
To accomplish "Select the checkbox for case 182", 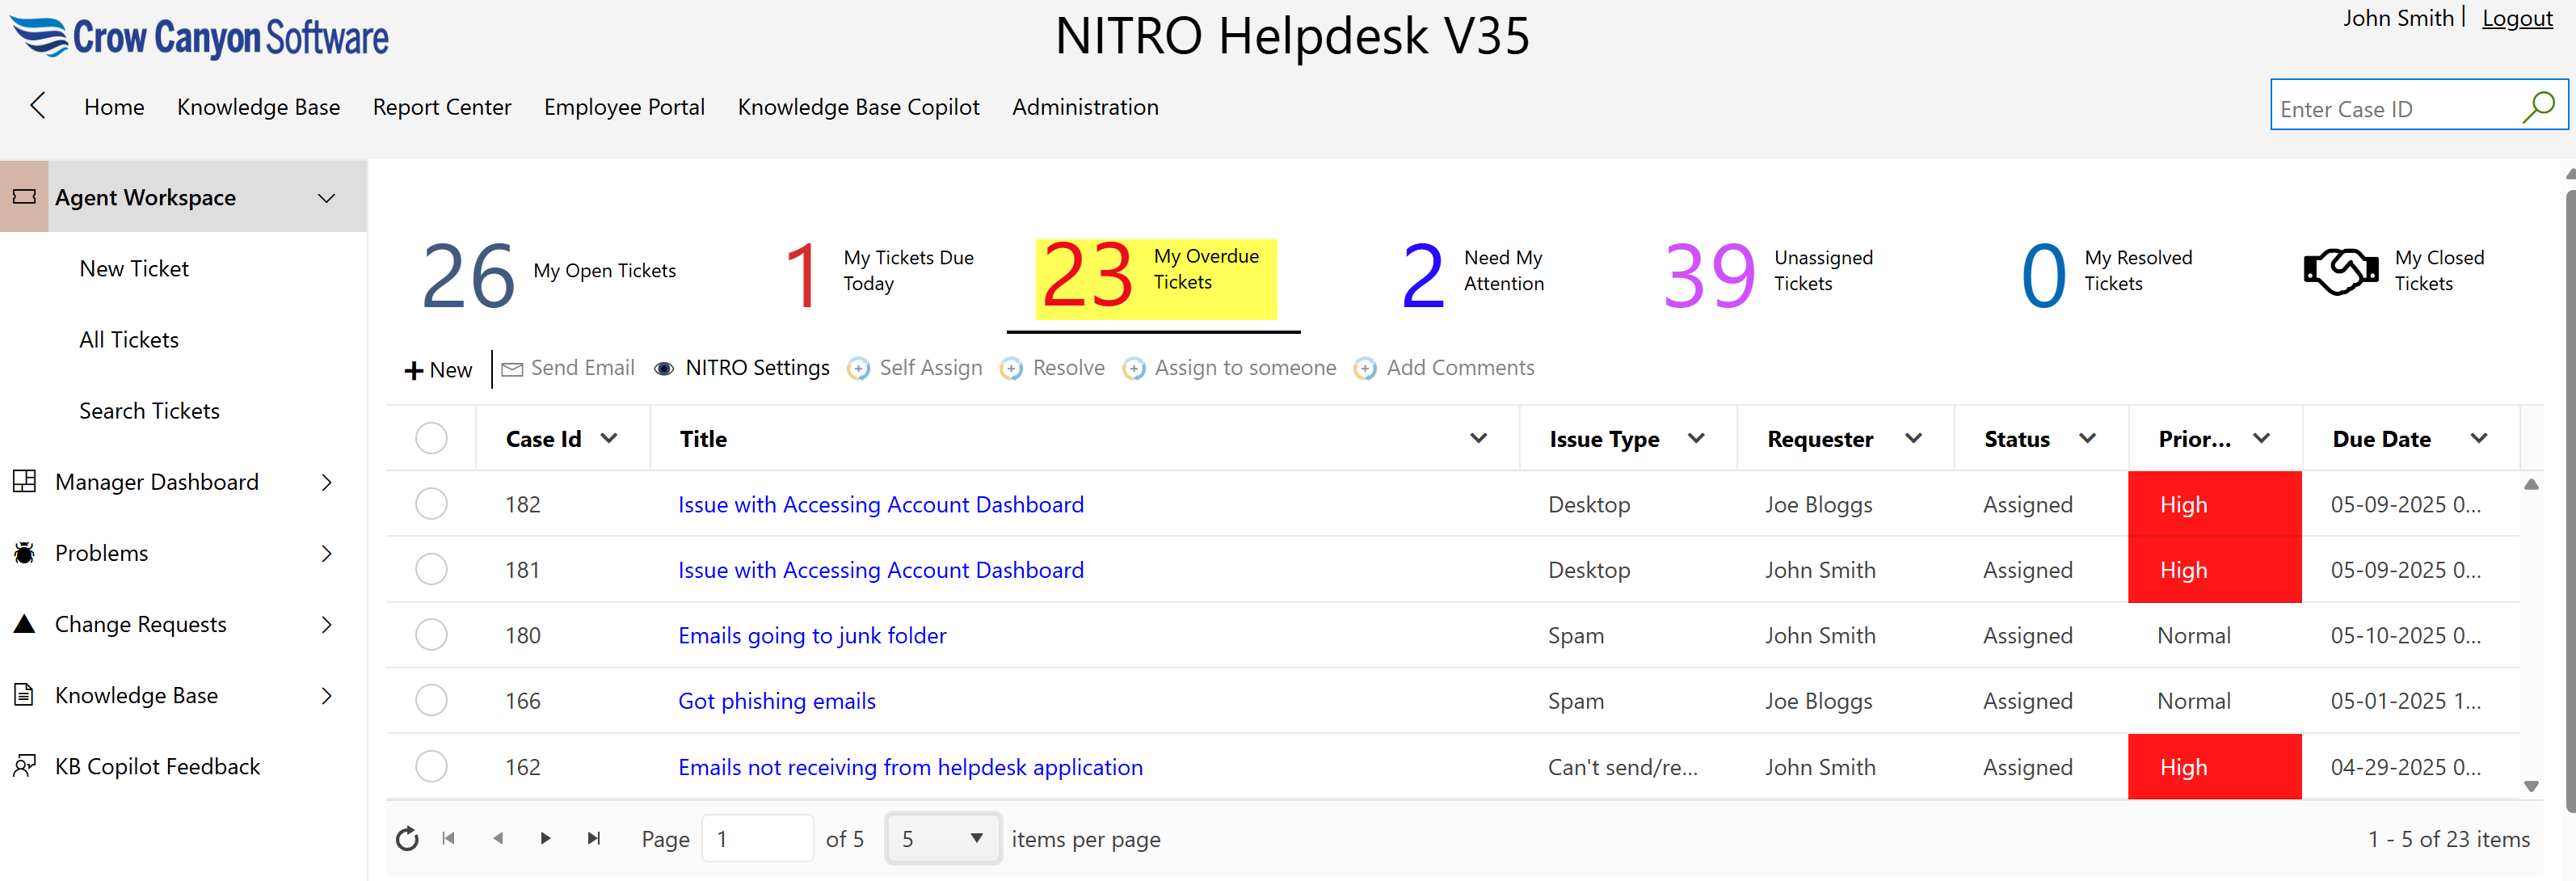I will point(431,504).
